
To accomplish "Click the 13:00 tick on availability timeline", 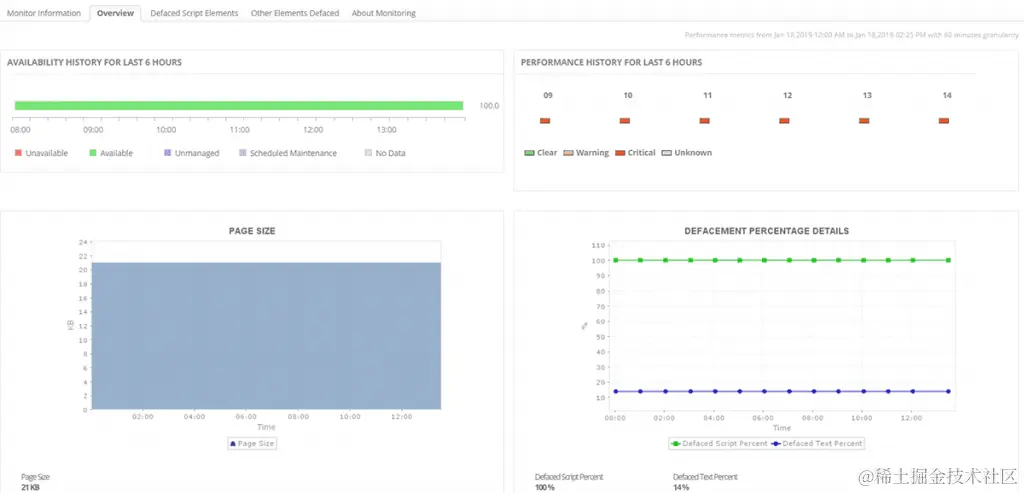I will [x=387, y=130].
